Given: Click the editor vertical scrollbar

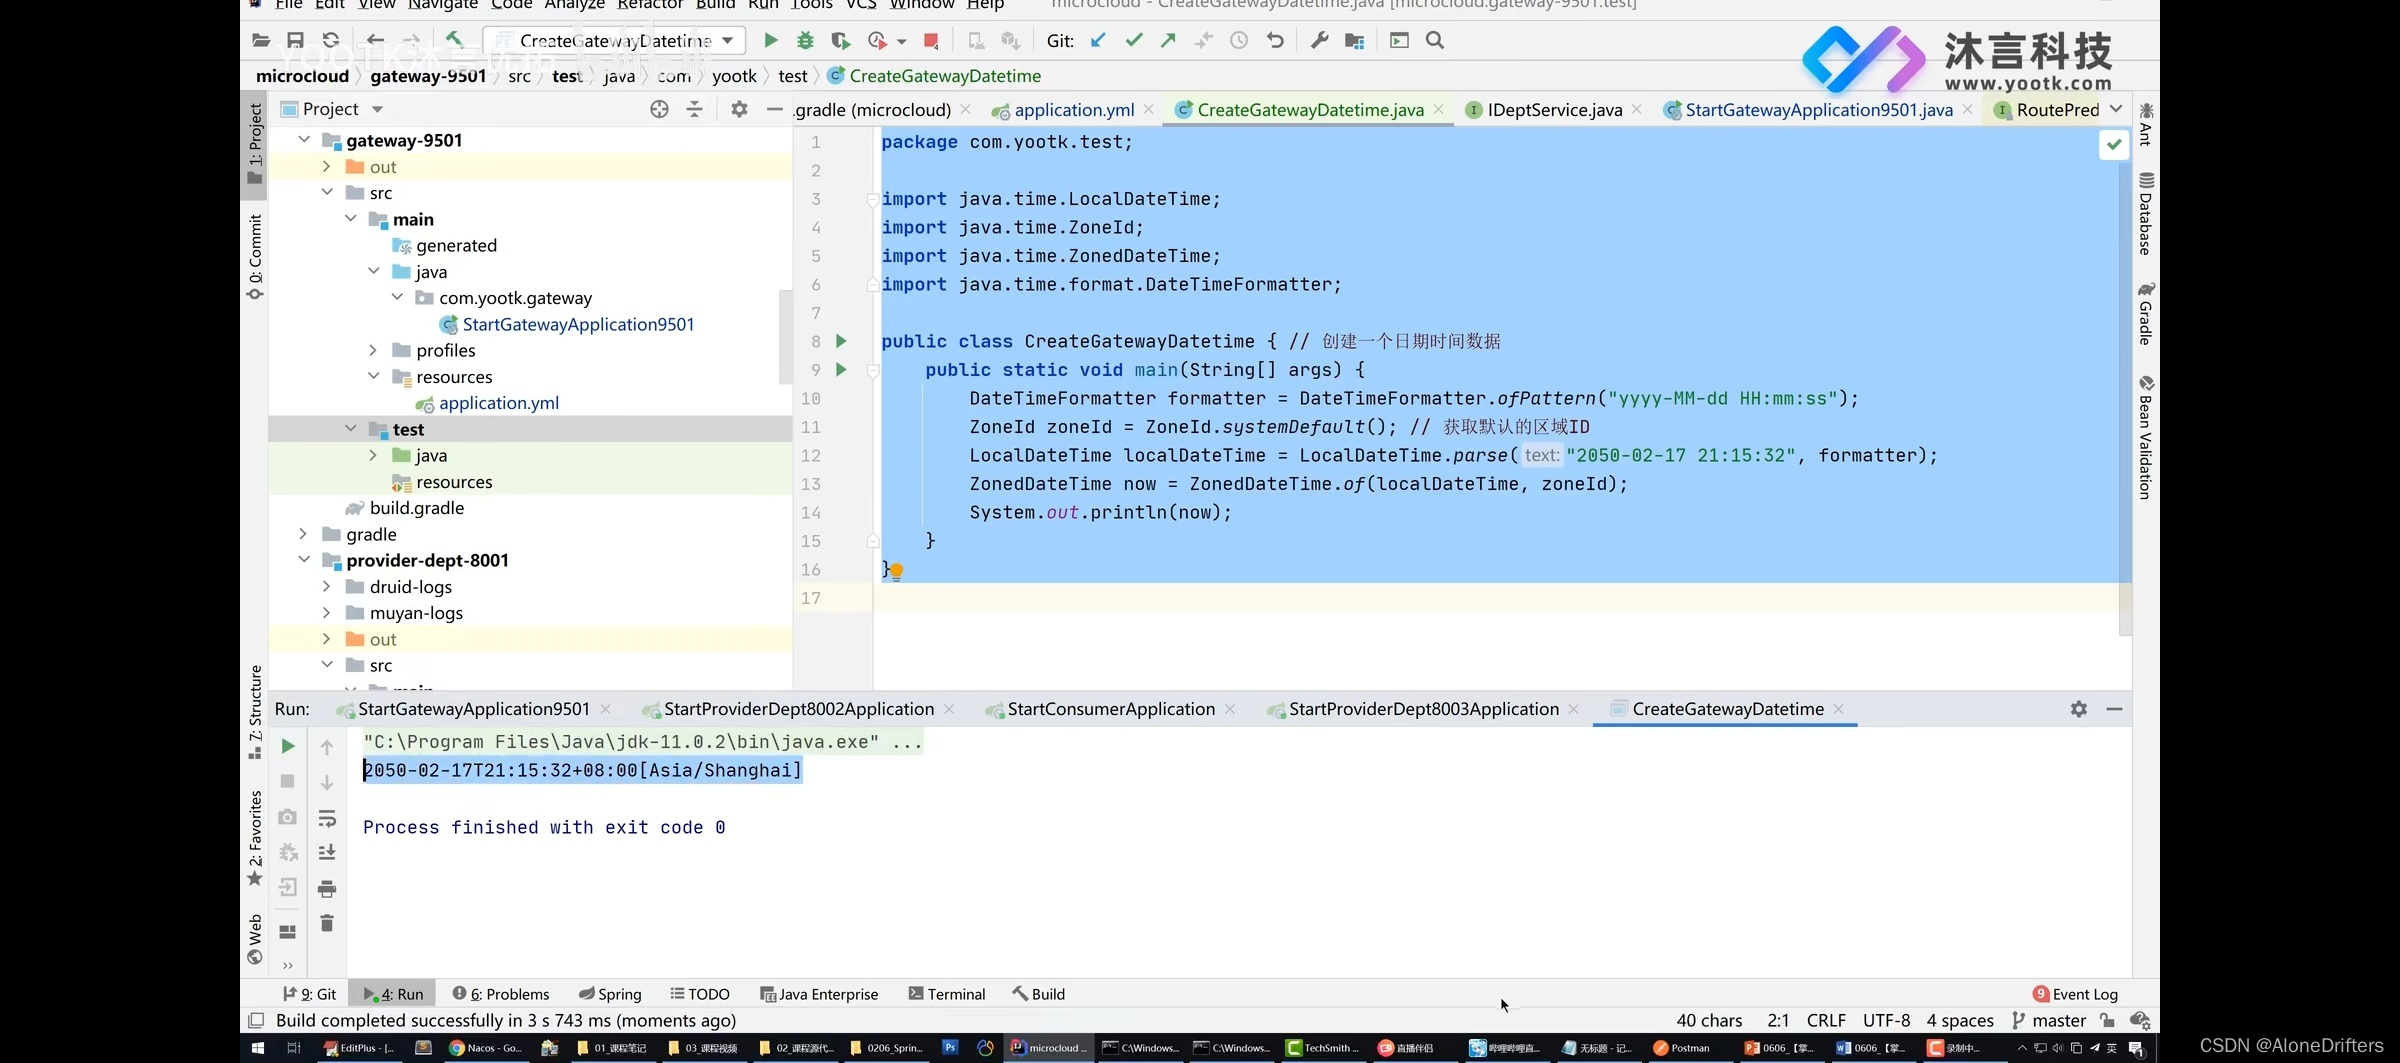Looking at the screenshot, I should (2125, 400).
